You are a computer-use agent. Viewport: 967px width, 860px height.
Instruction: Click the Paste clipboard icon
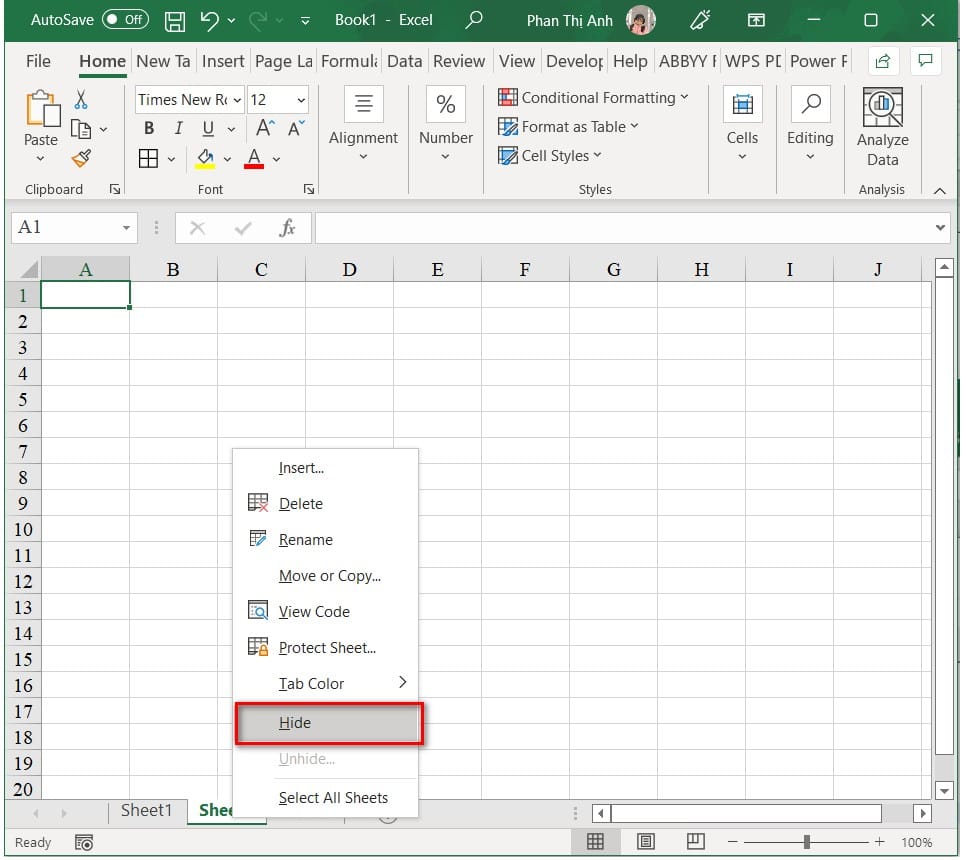coord(42,109)
